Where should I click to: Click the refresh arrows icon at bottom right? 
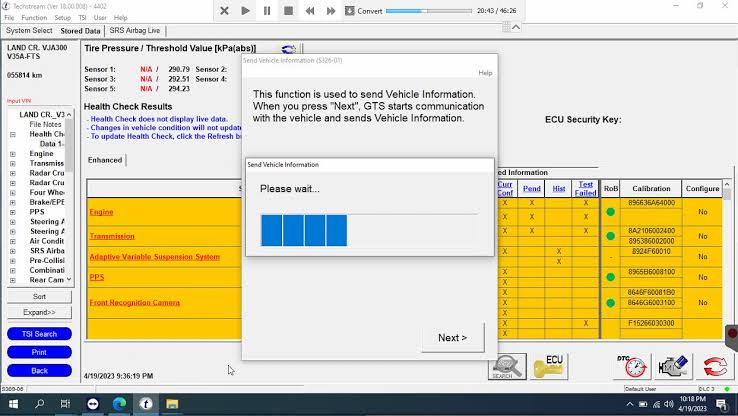pyautogui.click(x=714, y=367)
